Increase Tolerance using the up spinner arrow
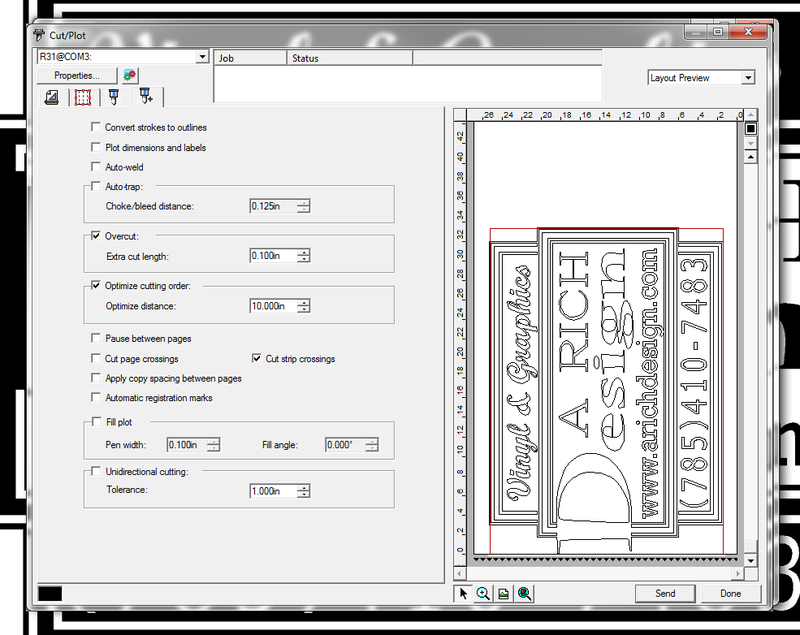 (304, 488)
